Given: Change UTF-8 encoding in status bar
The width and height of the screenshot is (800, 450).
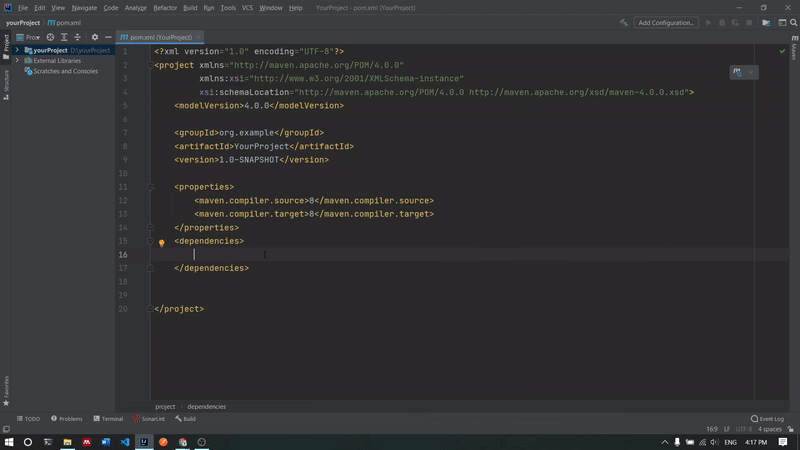Looking at the screenshot, I should [743, 429].
